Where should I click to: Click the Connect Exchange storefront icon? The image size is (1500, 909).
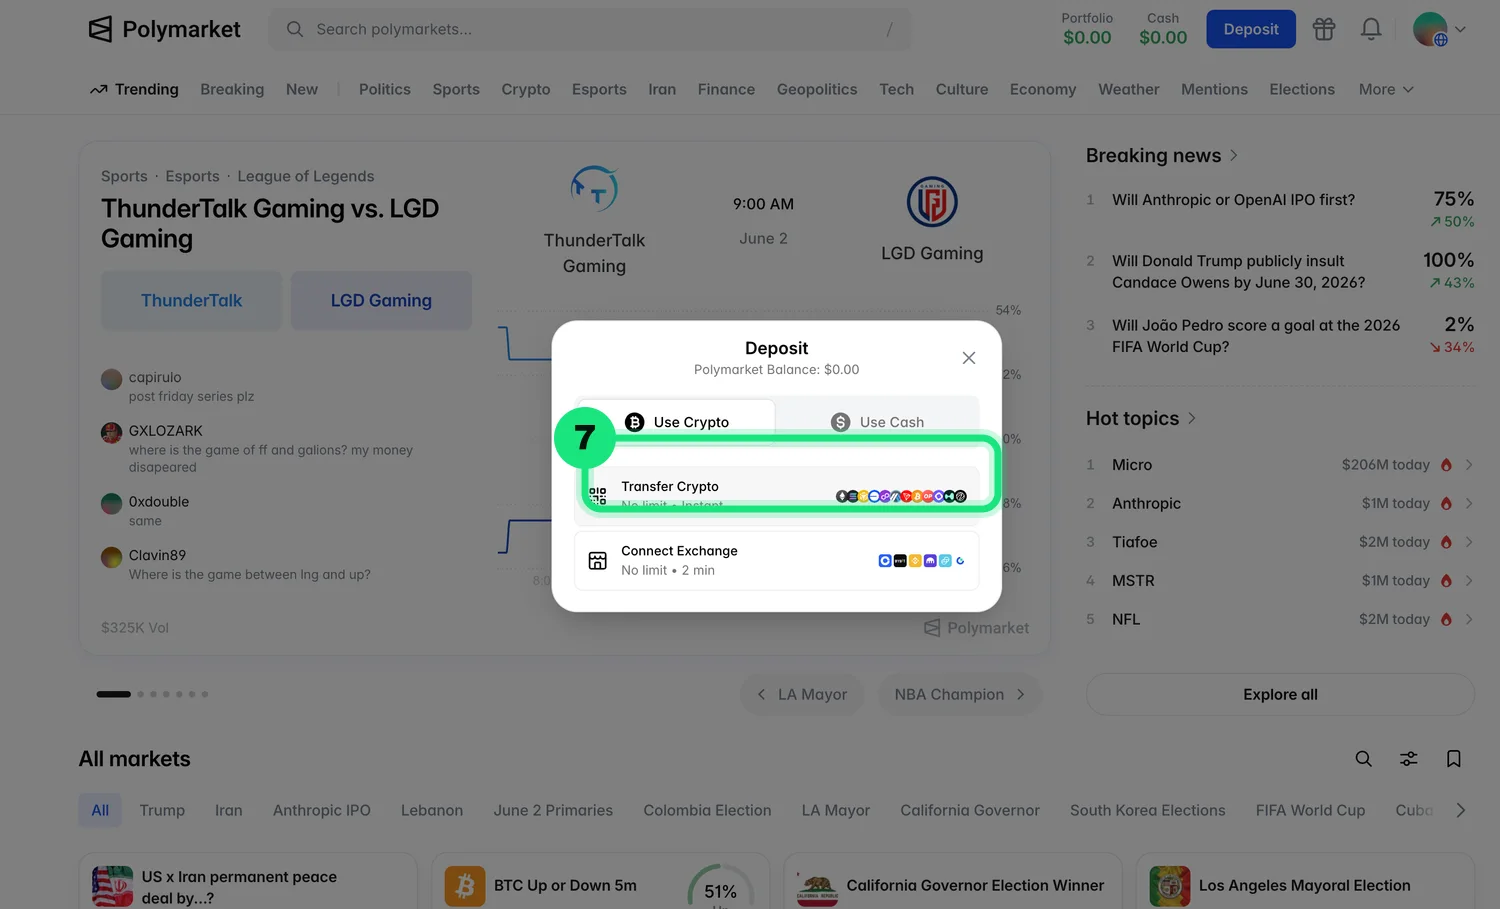click(598, 561)
